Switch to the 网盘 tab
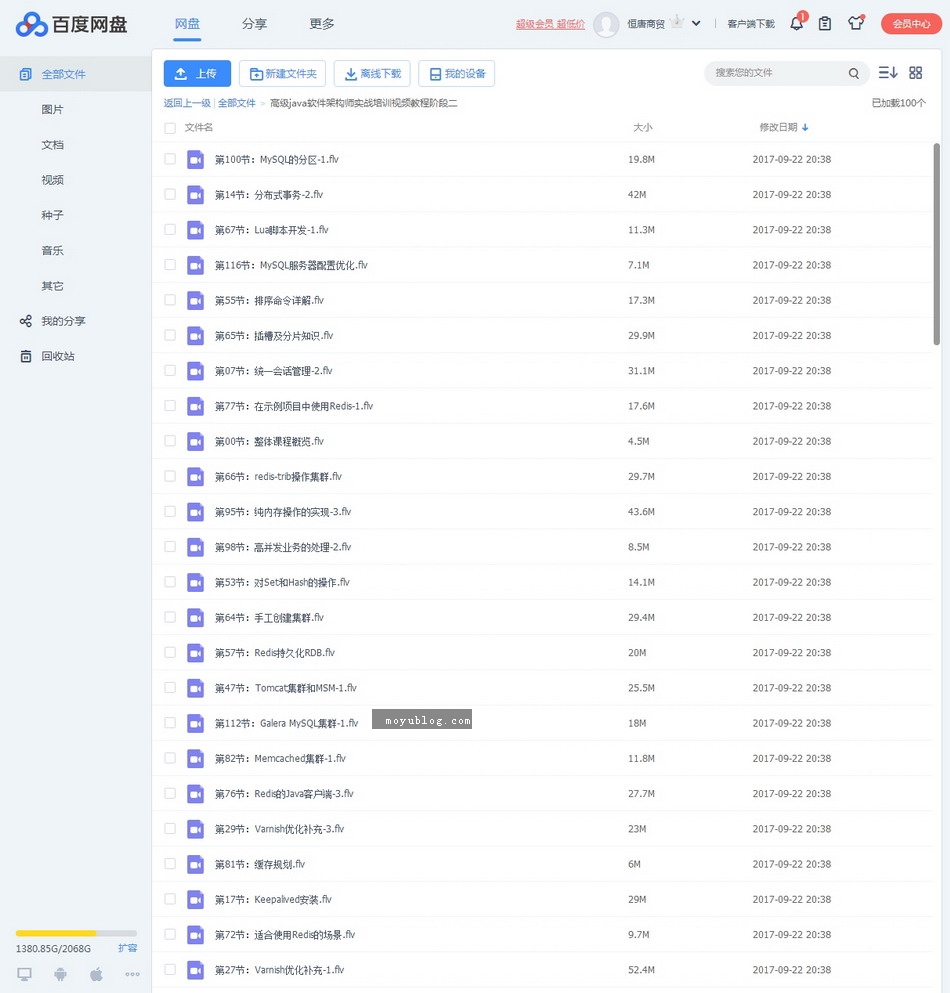Screen dimensions: 950x993 click(x=187, y=24)
